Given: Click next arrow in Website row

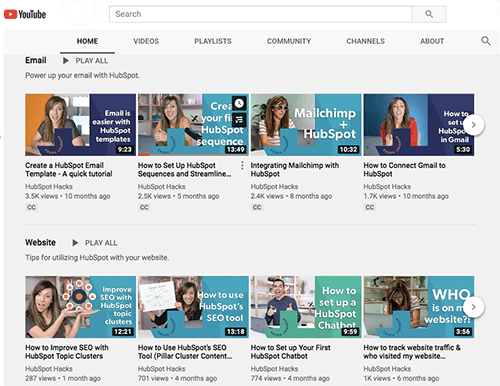Looking at the screenshot, I should tap(473, 307).
